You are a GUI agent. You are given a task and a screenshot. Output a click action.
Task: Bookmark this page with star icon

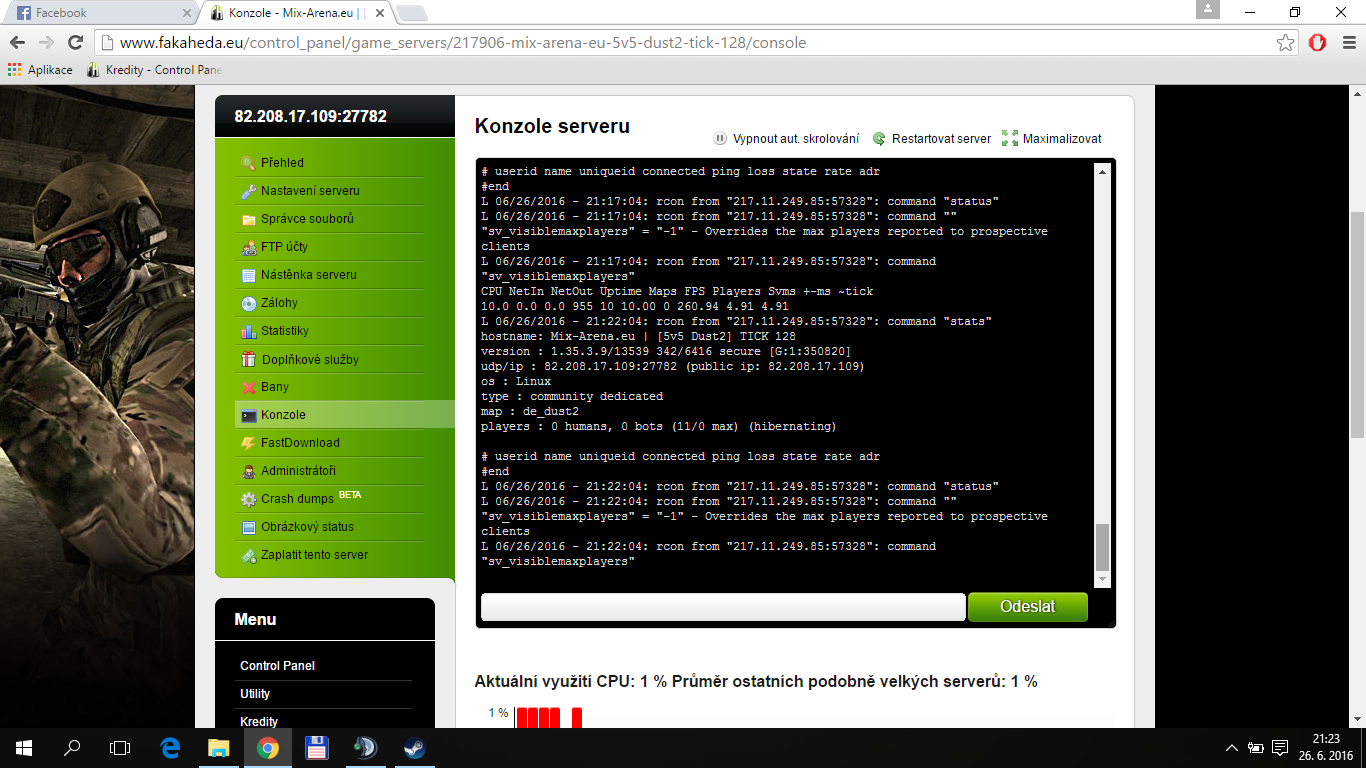(x=1285, y=43)
